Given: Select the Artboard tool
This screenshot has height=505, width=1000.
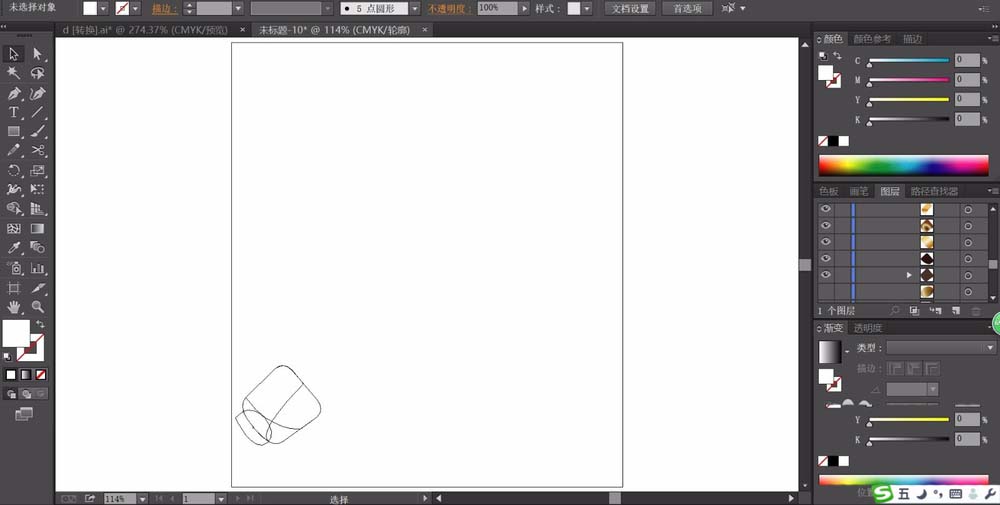Looking at the screenshot, I should click(x=14, y=288).
